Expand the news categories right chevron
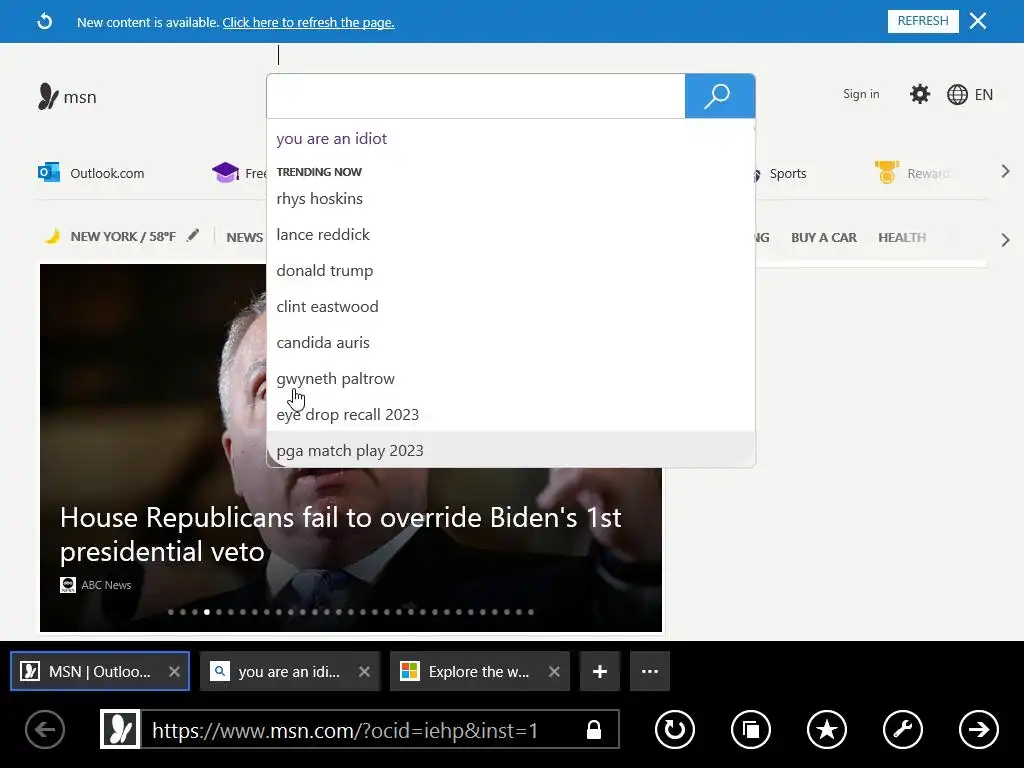Image resolution: width=1024 pixels, height=768 pixels. 1005,240
